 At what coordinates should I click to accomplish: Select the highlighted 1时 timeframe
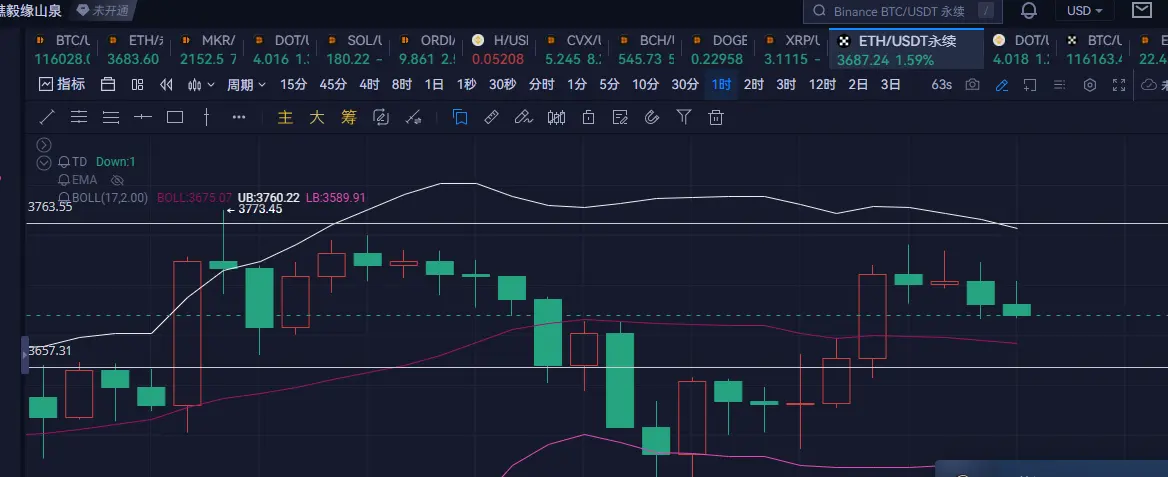tap(721, 85)
